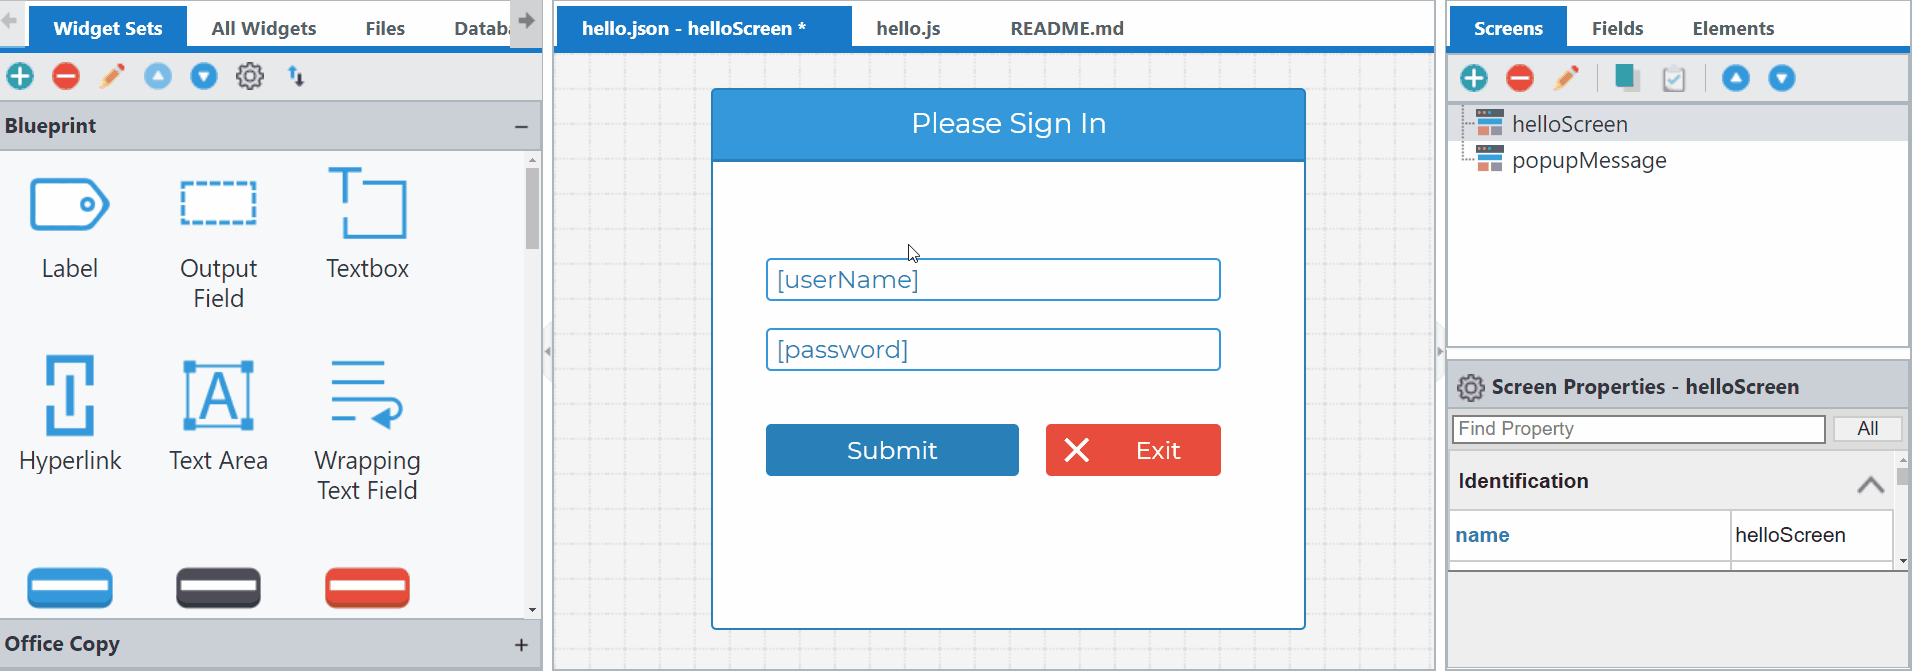
Task: Click the widget sets sort arrows icon
Action: 296,76
